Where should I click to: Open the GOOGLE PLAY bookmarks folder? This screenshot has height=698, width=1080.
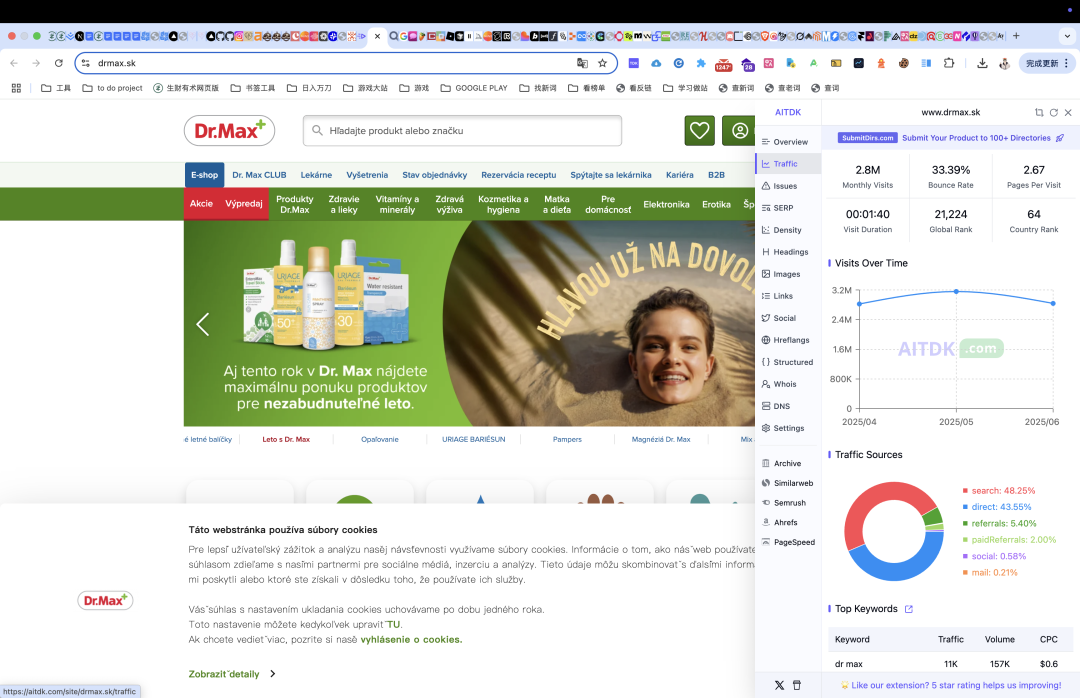pos(474,88)
